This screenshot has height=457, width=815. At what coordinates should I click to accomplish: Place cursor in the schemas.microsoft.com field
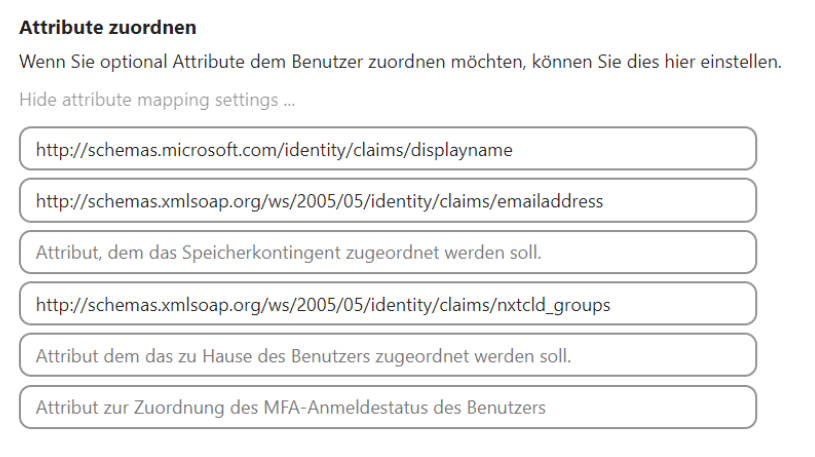coord(387,149)
